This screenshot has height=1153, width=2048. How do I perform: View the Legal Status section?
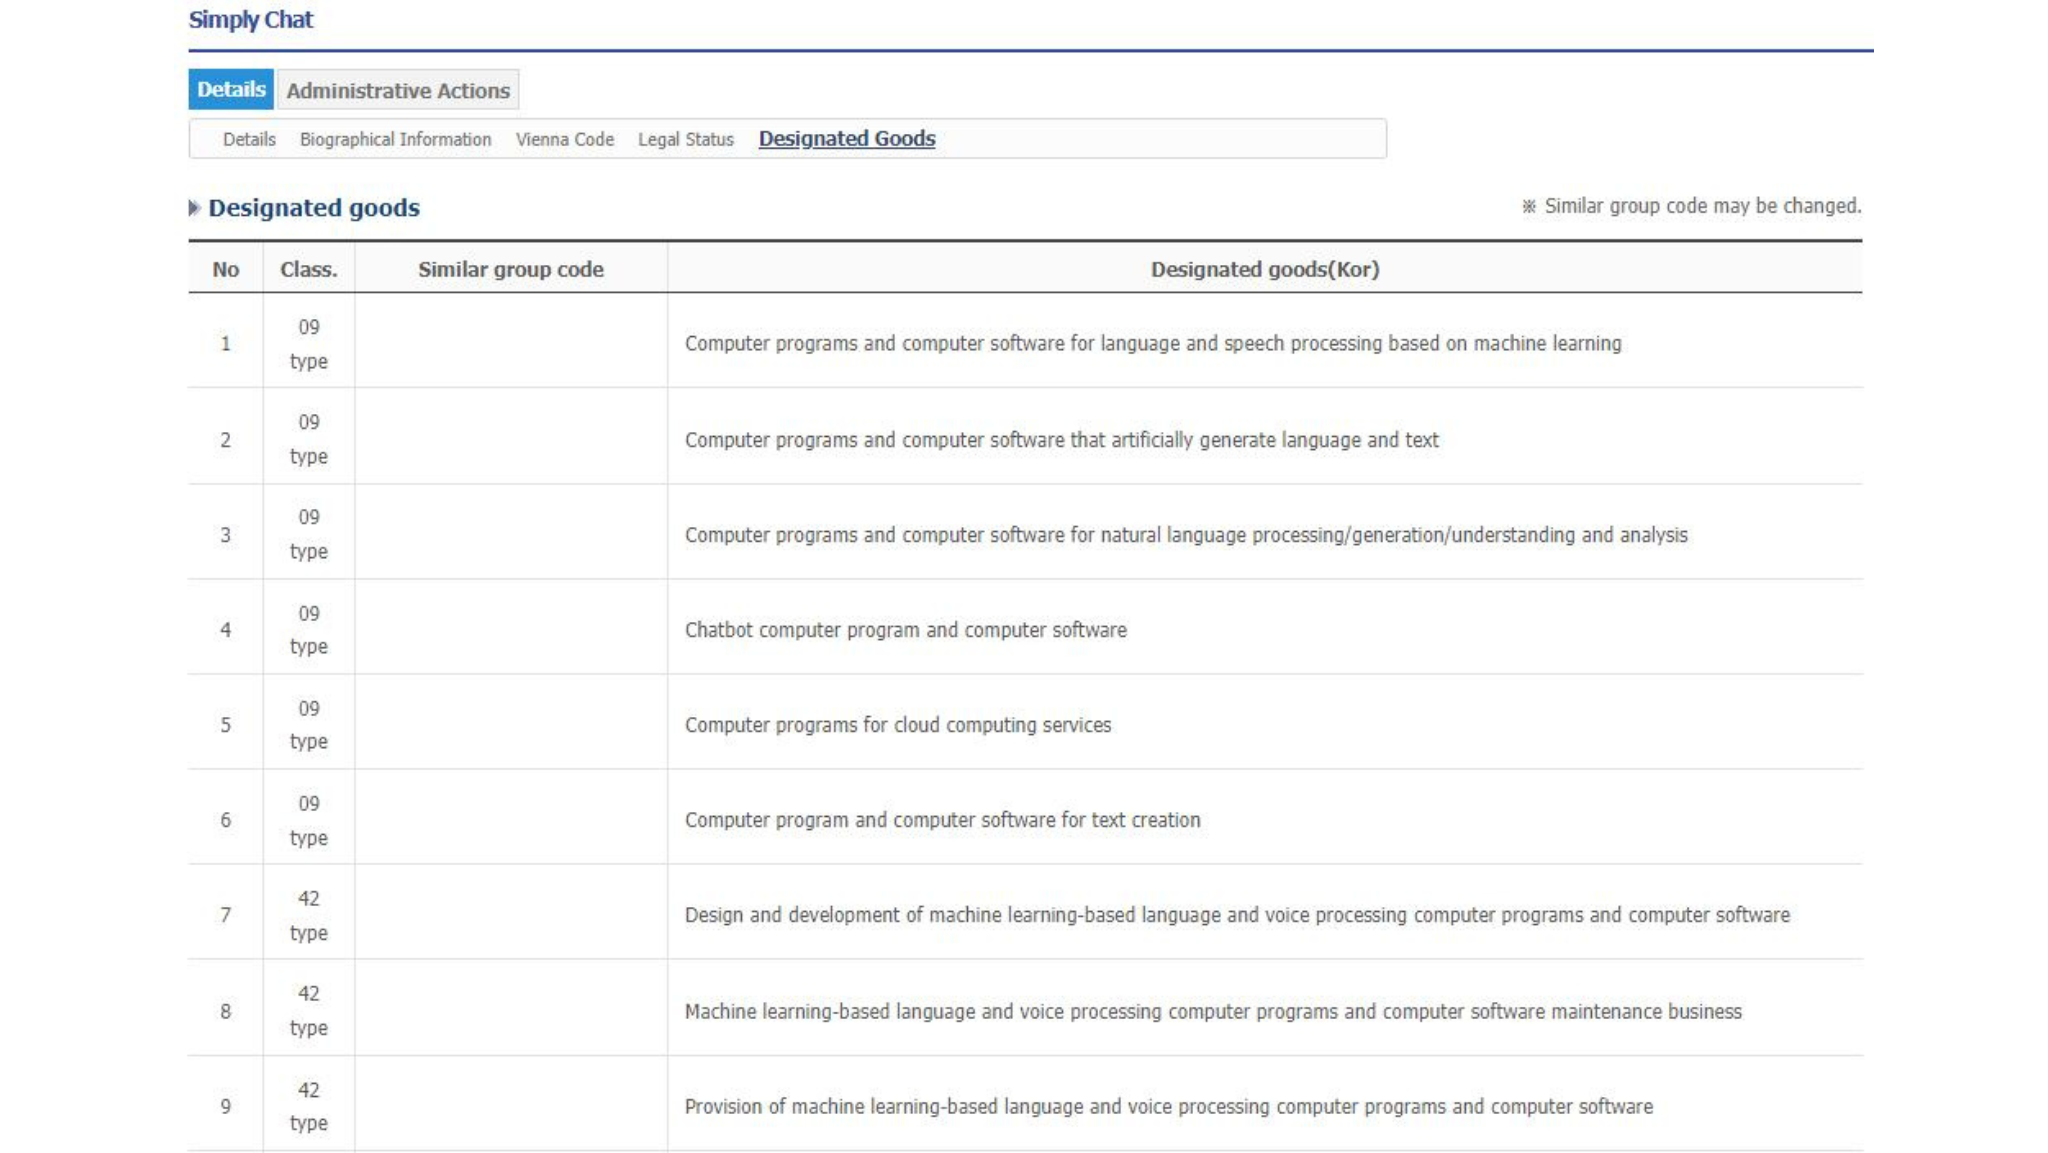click(x=686, y=139)
